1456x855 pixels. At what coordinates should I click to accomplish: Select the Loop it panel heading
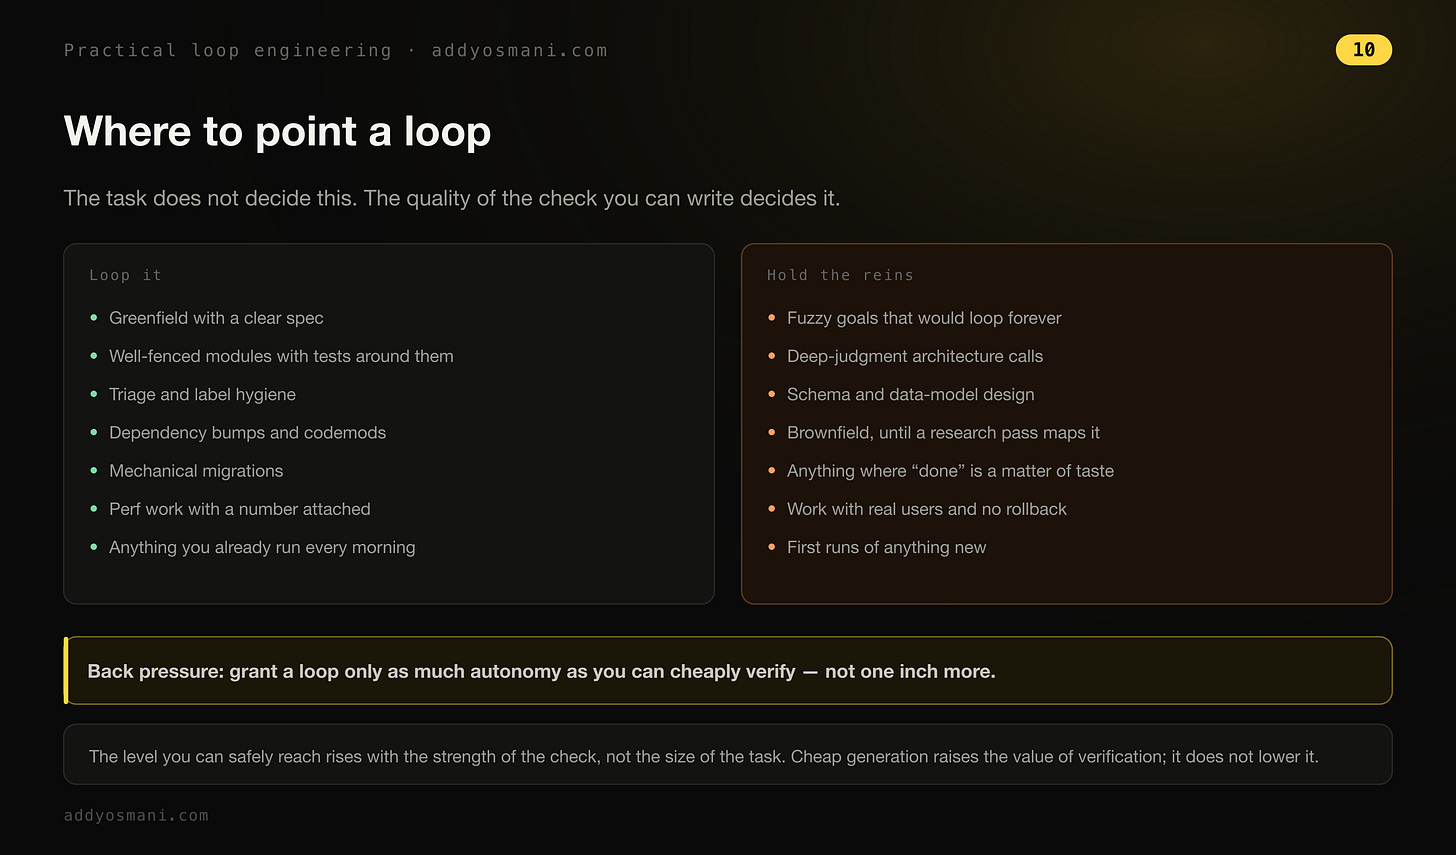pos(125,275)
